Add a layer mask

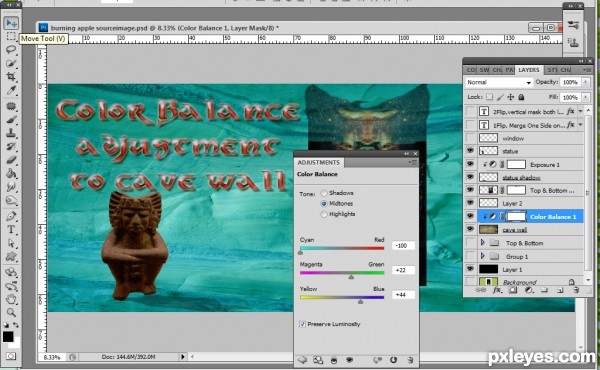(513, 290)
